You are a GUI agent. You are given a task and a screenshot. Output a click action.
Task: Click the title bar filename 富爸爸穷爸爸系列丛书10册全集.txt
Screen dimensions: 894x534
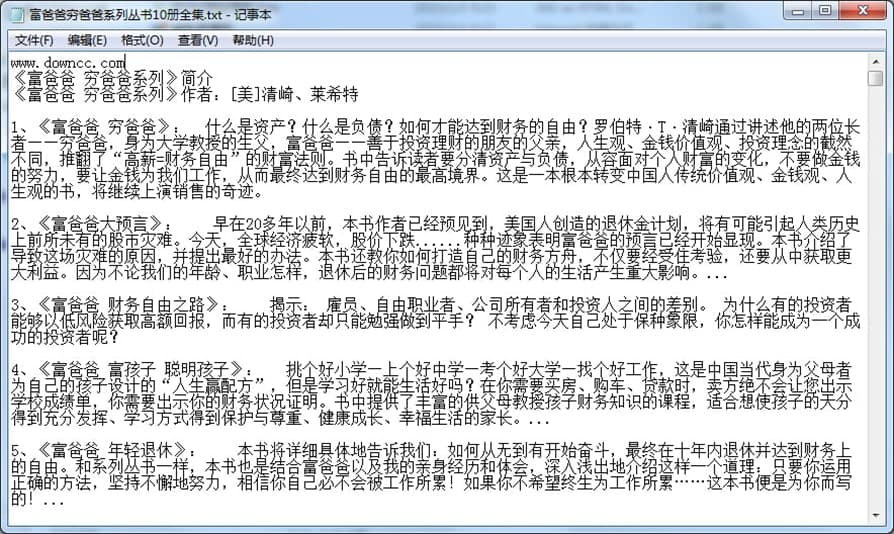pyautogui.click(x=126, y=15)
